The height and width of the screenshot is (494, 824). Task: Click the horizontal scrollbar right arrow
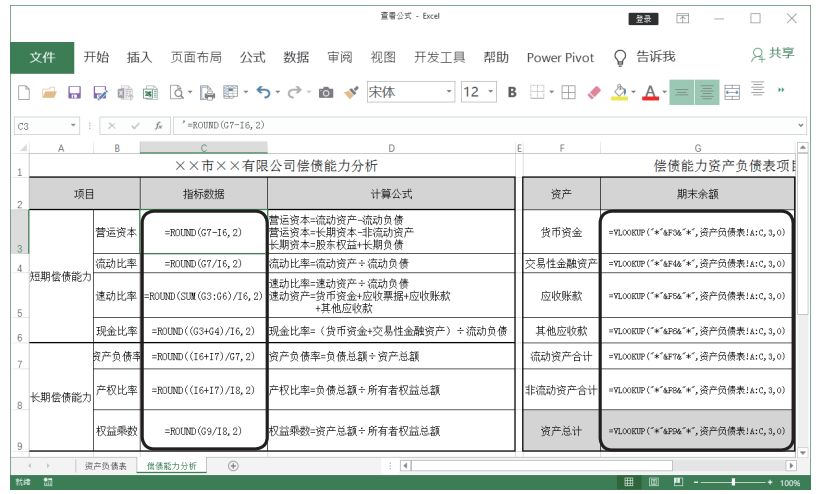click(x=790, y=466)
